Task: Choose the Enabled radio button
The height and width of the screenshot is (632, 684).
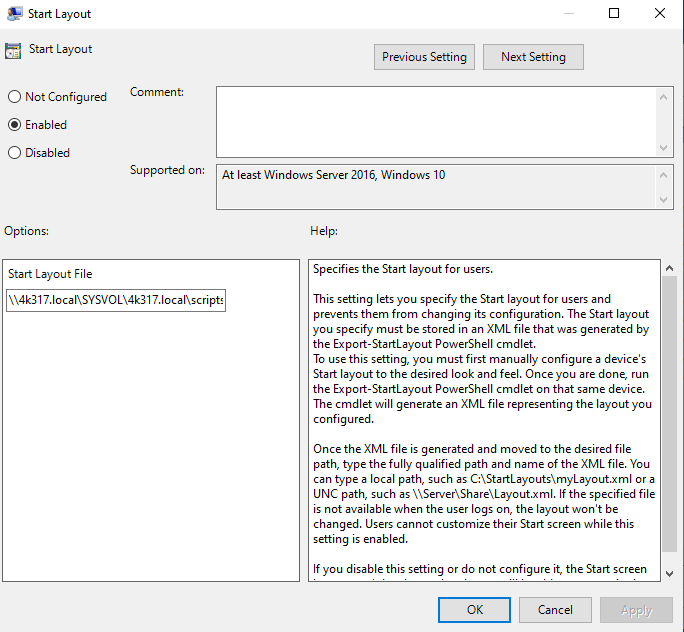Action: [14, 125]
